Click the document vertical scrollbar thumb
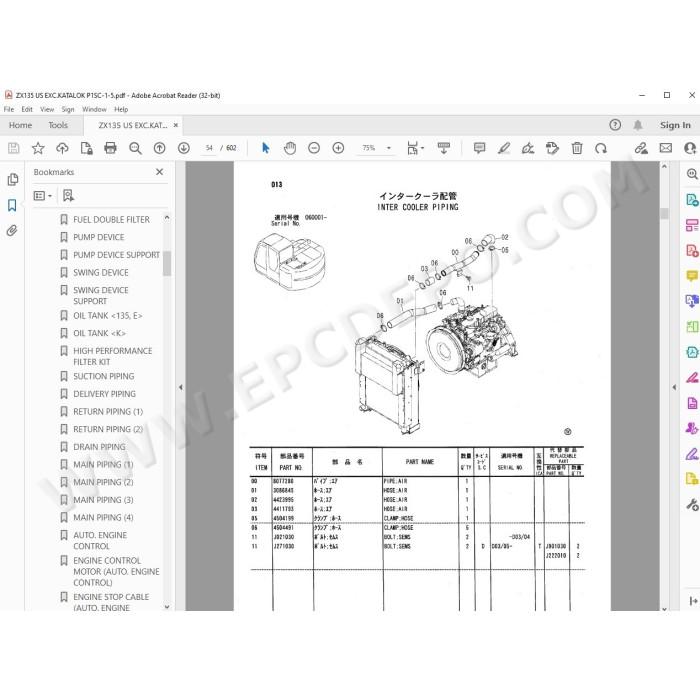 pos(664,213)
